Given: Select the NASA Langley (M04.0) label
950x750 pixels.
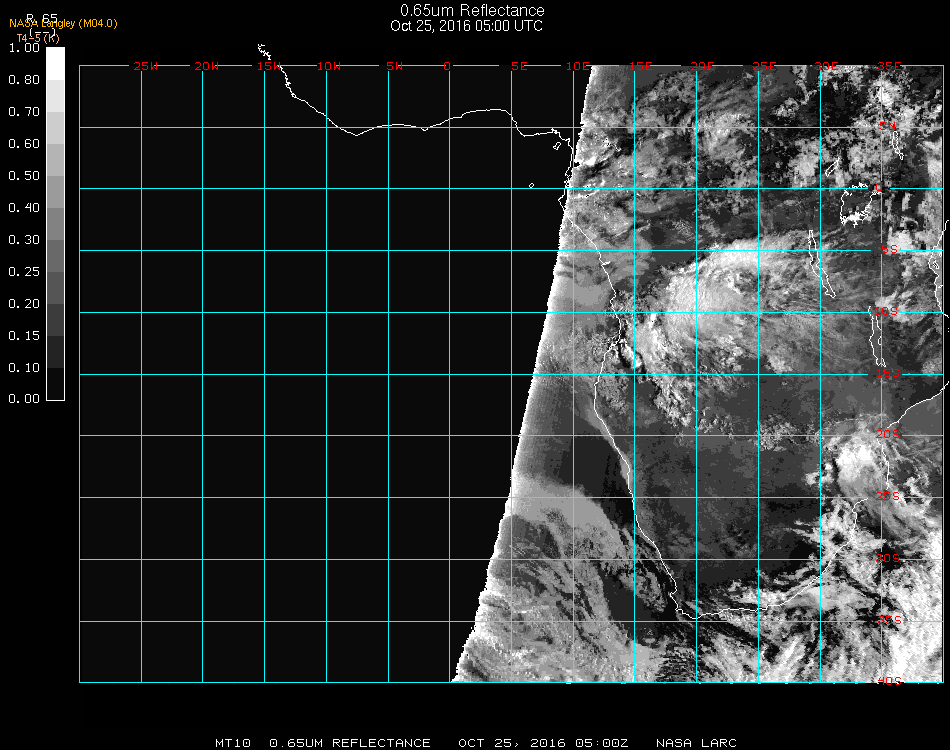Looking at the screenshot, I should click(x=63, y=23).
